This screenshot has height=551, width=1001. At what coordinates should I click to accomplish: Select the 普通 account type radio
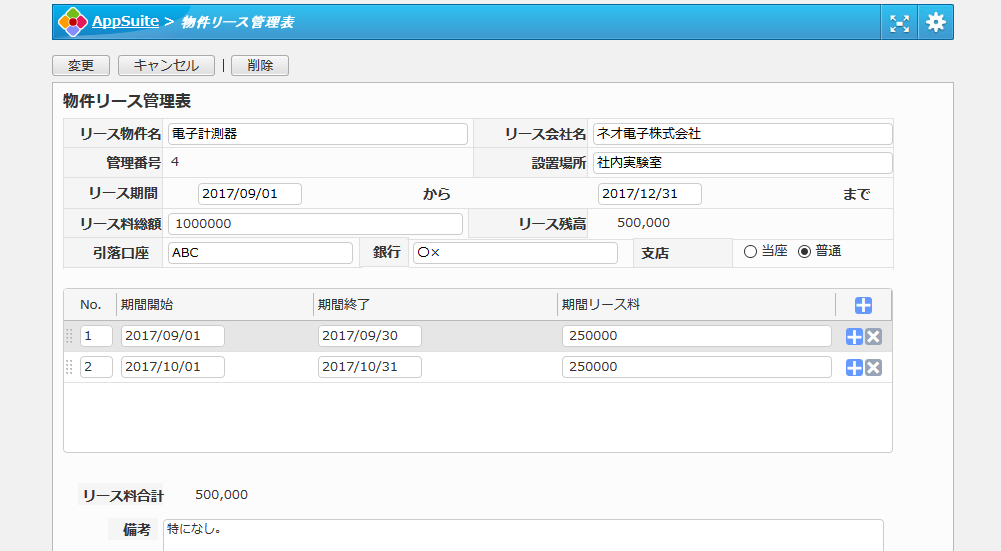804,252
